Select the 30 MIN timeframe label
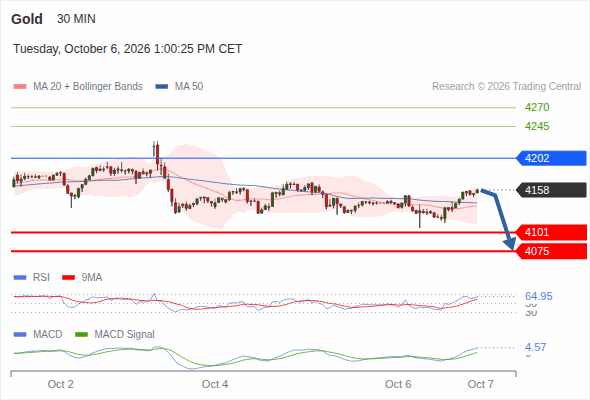 (76, 19)
